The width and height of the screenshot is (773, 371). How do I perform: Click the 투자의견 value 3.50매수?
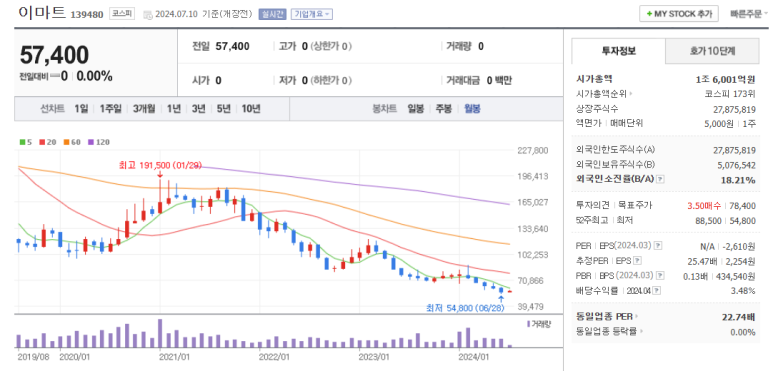704,205
